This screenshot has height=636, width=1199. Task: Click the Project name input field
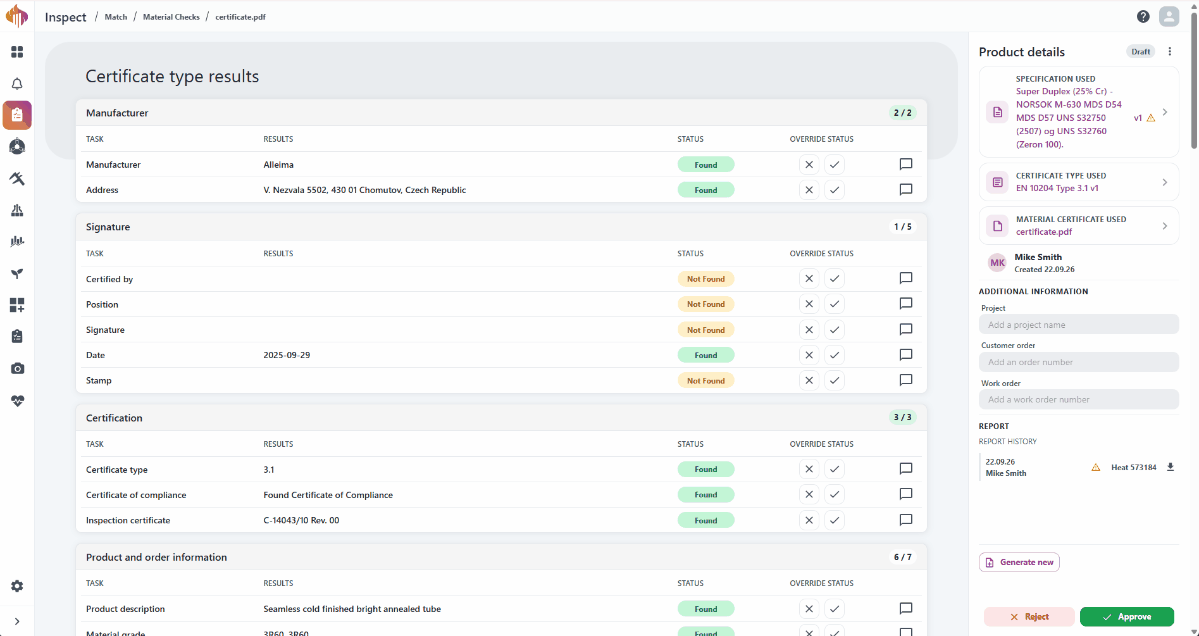point(1078,324)
